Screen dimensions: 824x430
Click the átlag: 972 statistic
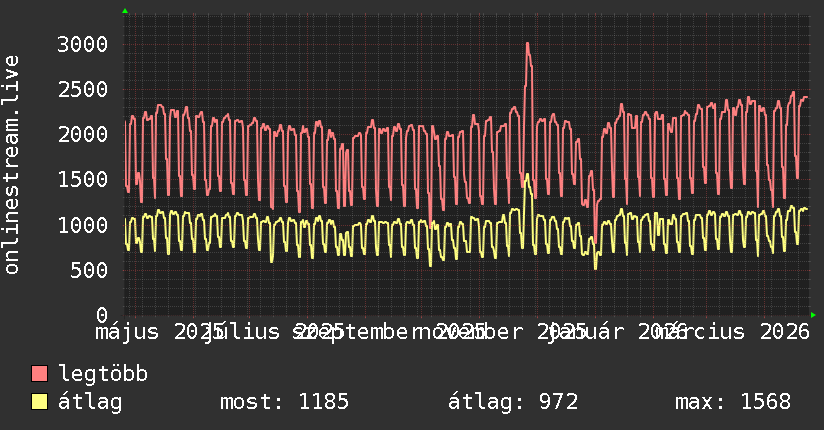(x=513, y=402)
